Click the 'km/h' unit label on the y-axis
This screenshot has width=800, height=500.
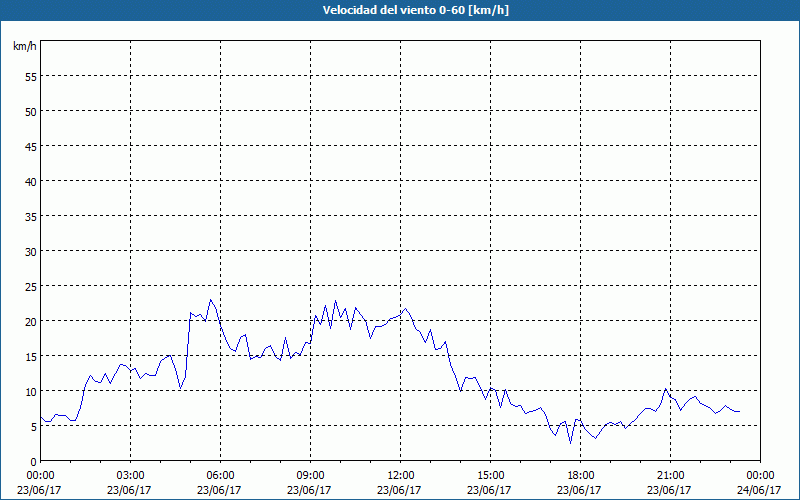pos(25,46)
